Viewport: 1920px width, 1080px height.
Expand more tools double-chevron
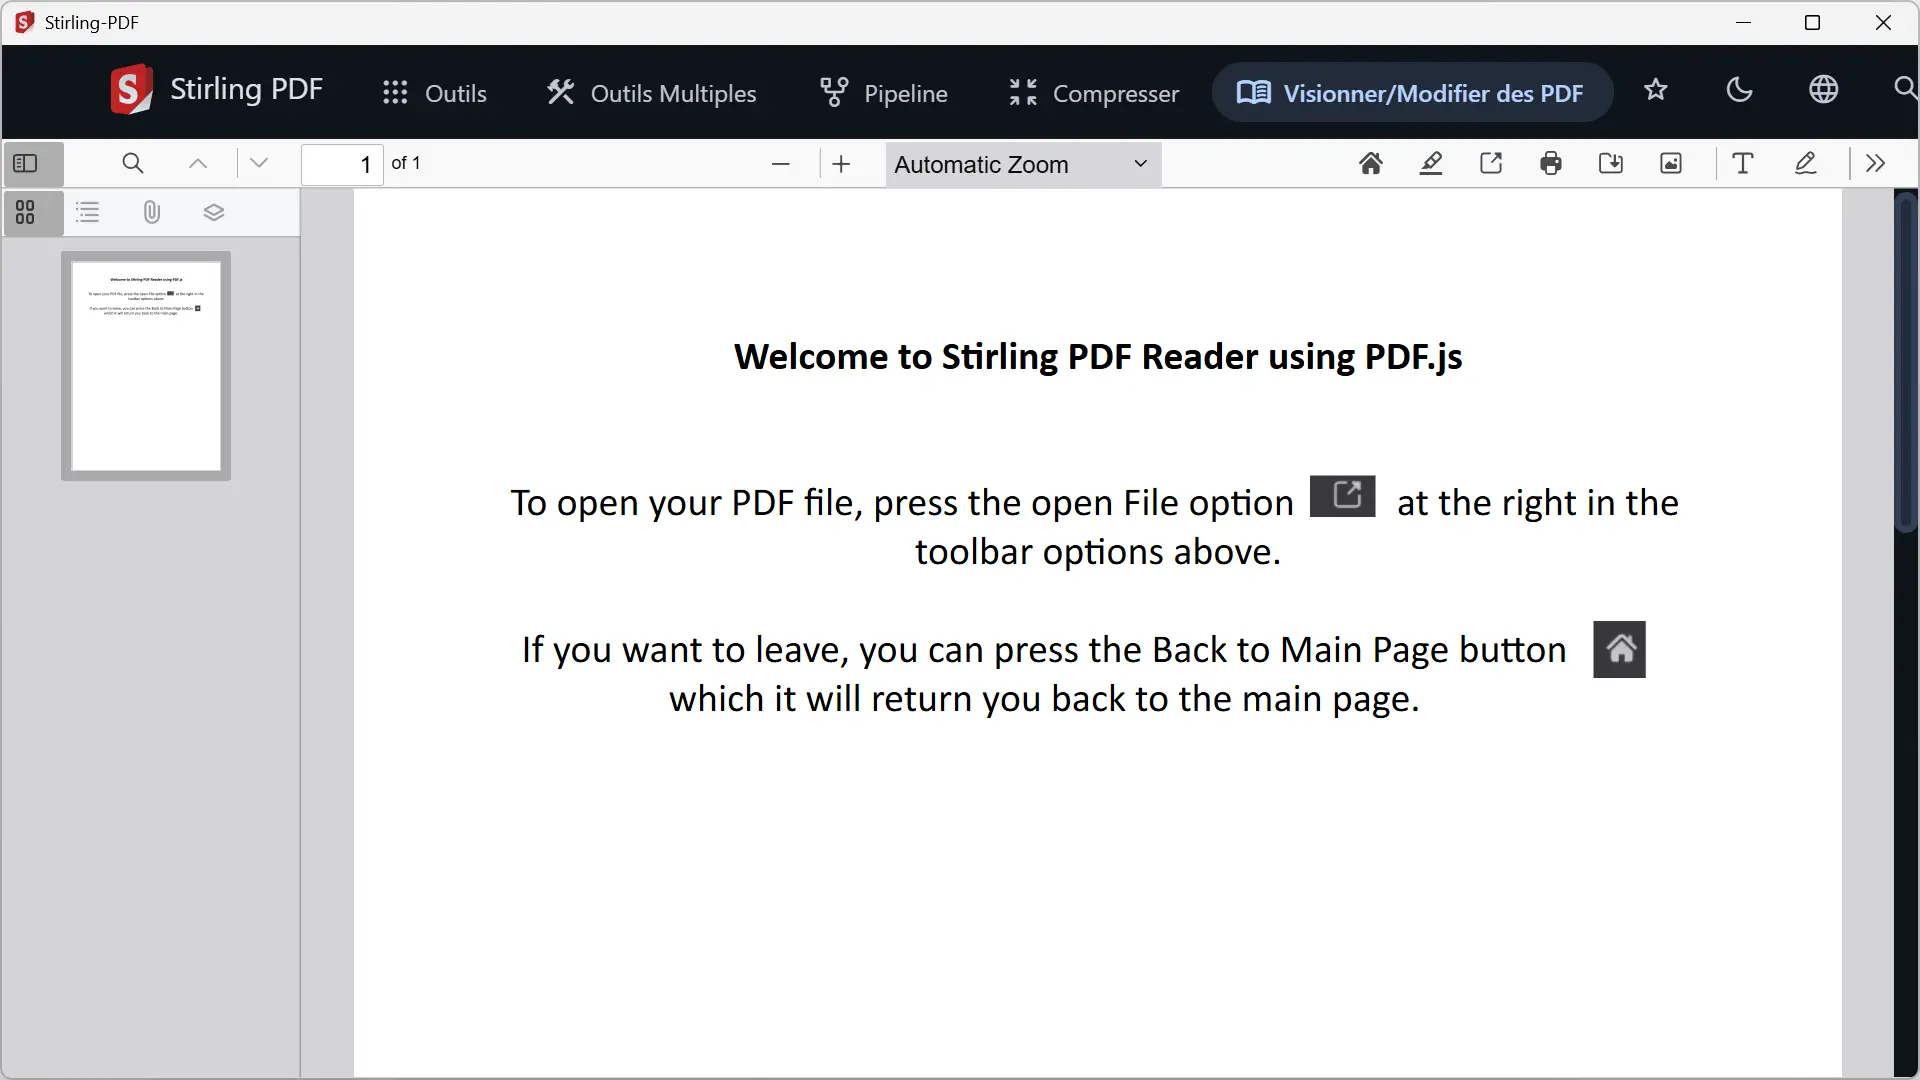pos(1876,164)
